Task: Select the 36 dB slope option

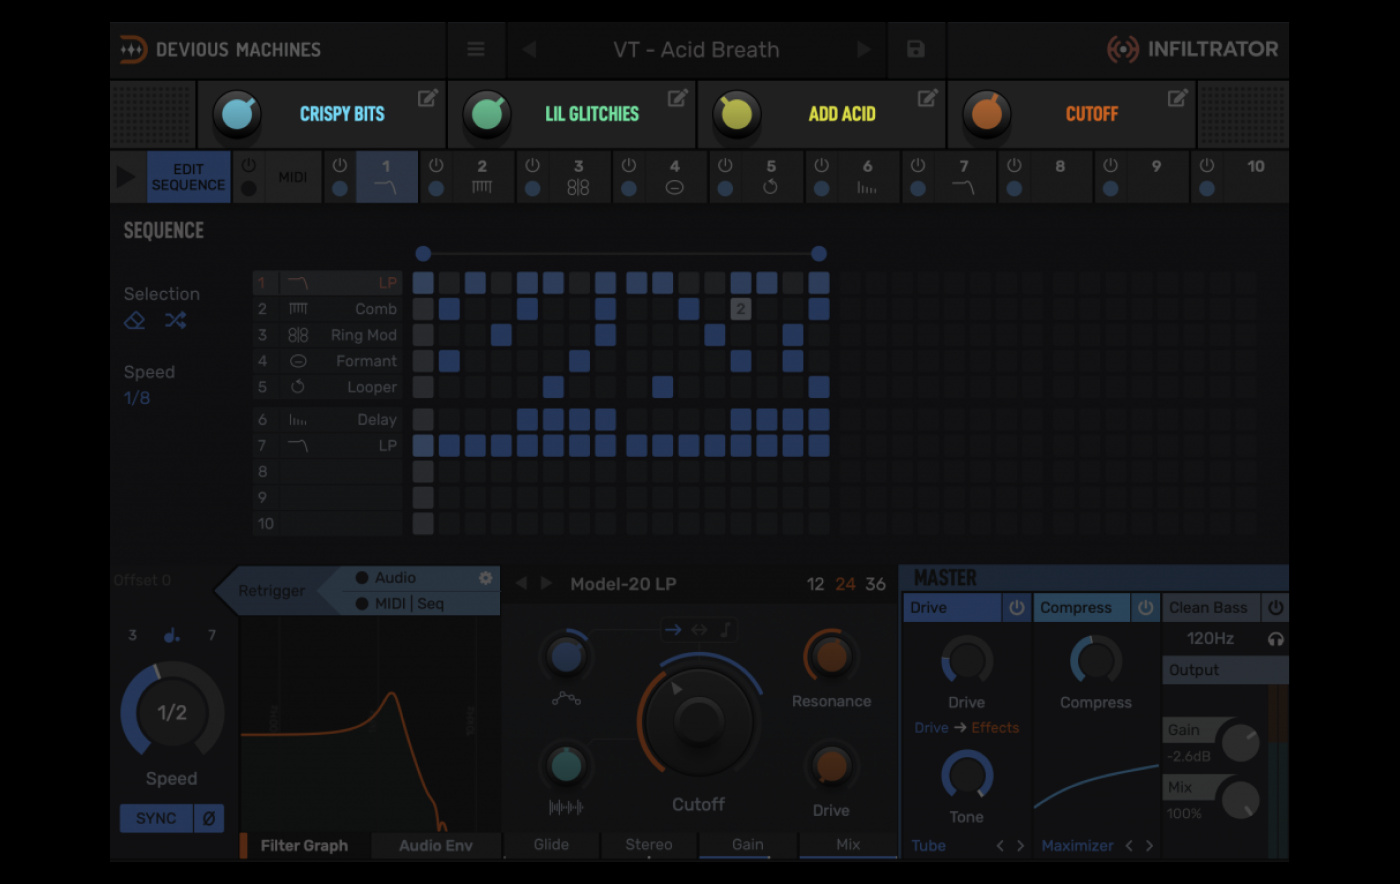Action: point(876,584)
